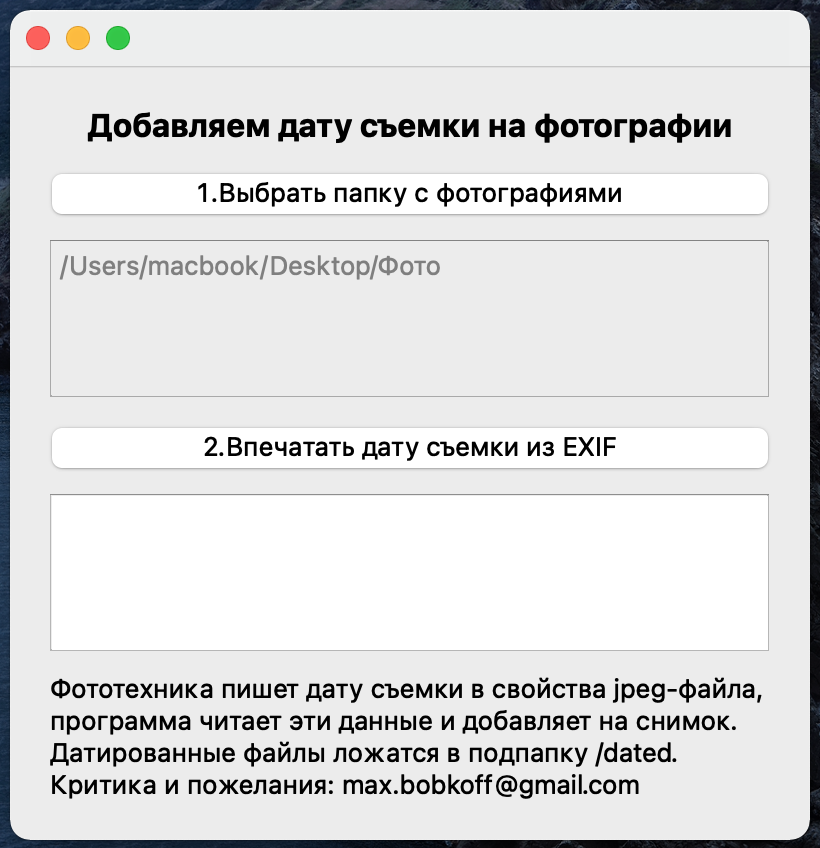Click the "2.Впечатать дату съемки из EXIF" button

pyautogui.click(x=409, y=448)
